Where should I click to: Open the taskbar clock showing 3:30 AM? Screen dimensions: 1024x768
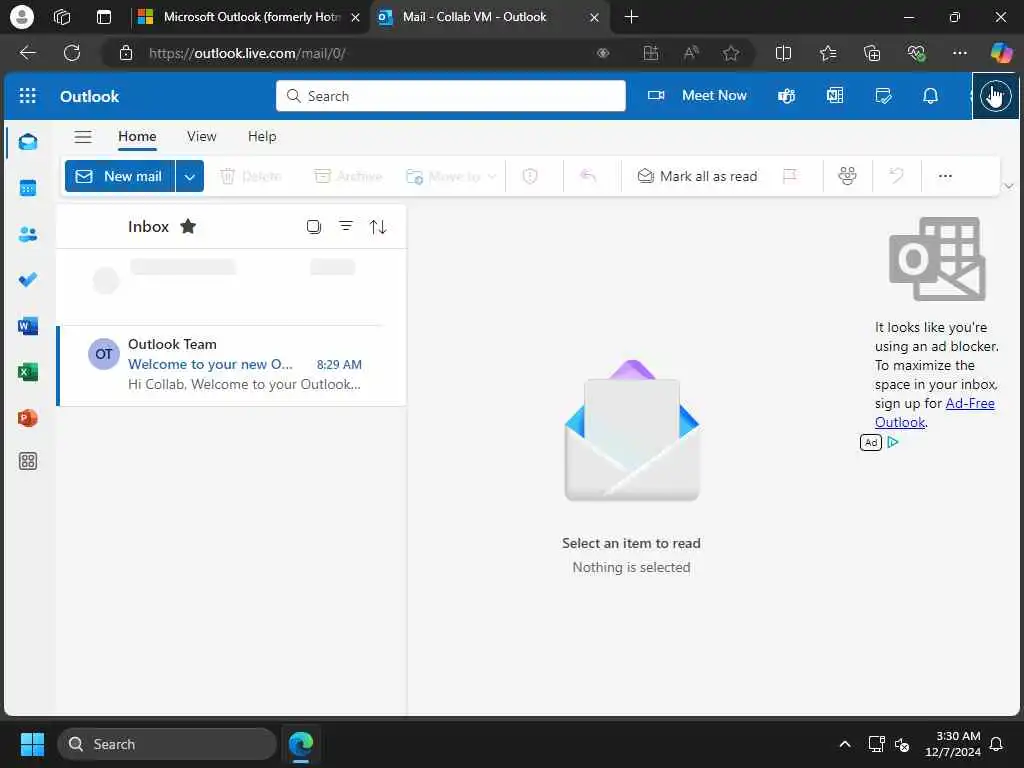(953, 744)
